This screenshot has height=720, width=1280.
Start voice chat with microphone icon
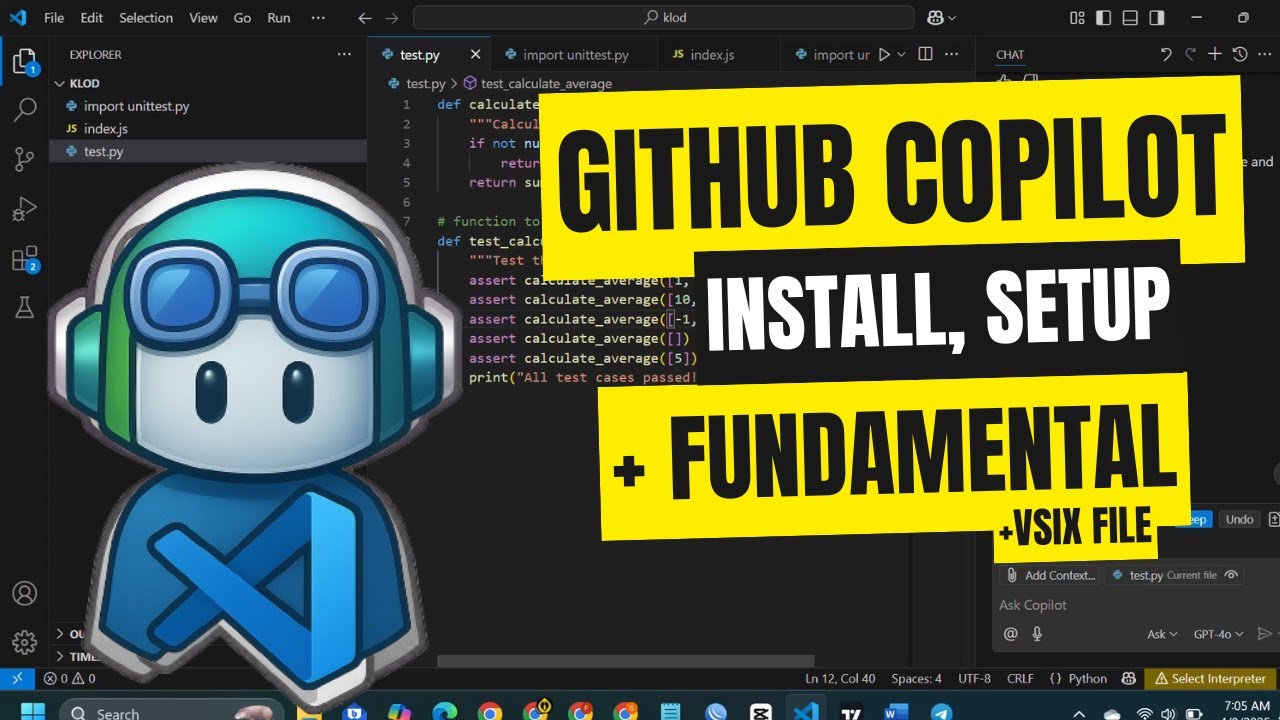[x=1037, y=633]
